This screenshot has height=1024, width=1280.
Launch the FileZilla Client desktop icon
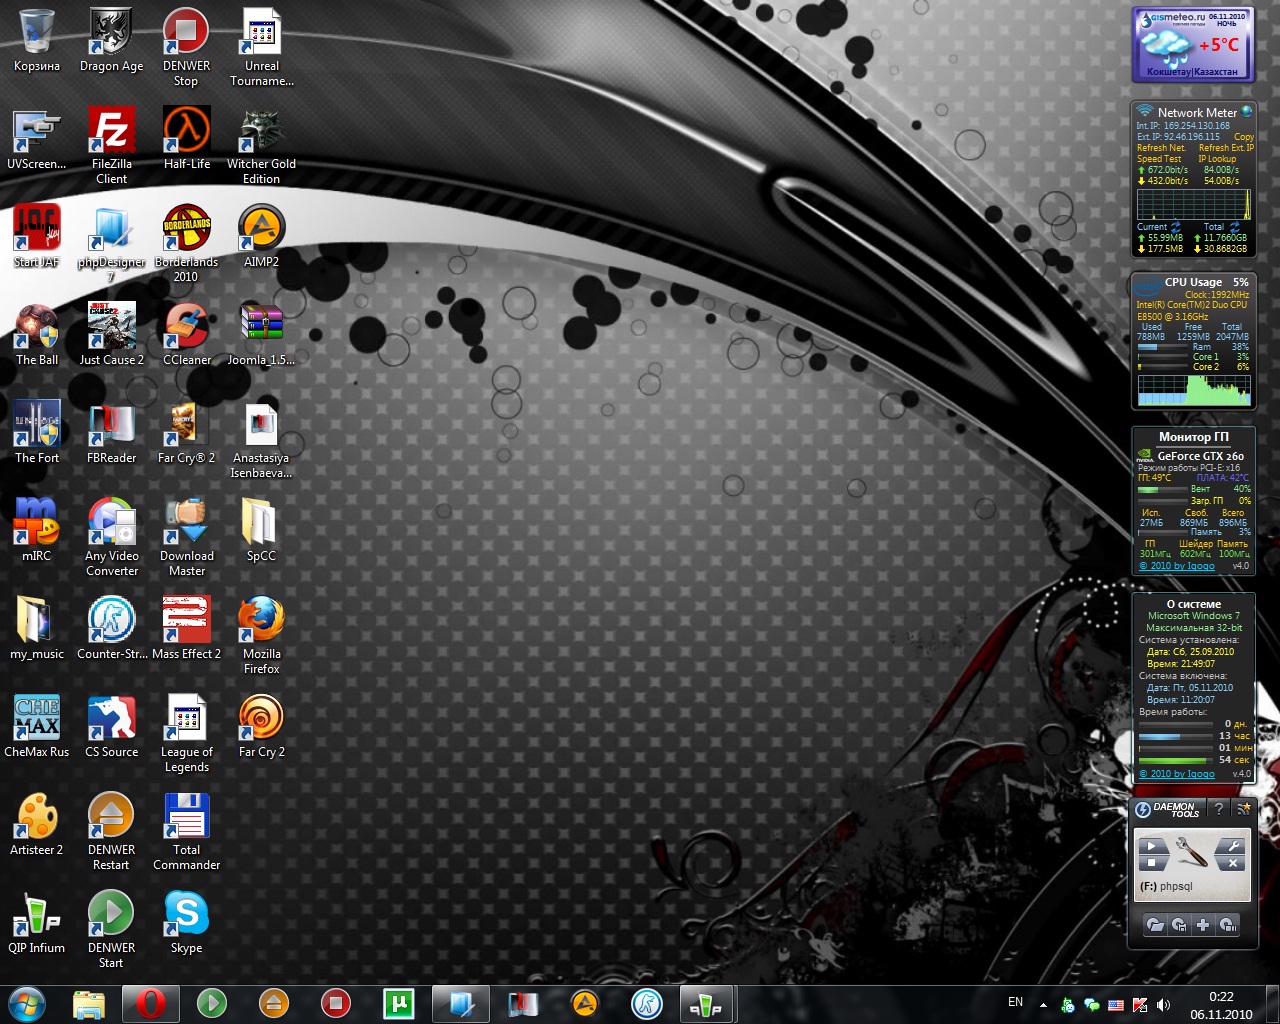click(111, 132)
